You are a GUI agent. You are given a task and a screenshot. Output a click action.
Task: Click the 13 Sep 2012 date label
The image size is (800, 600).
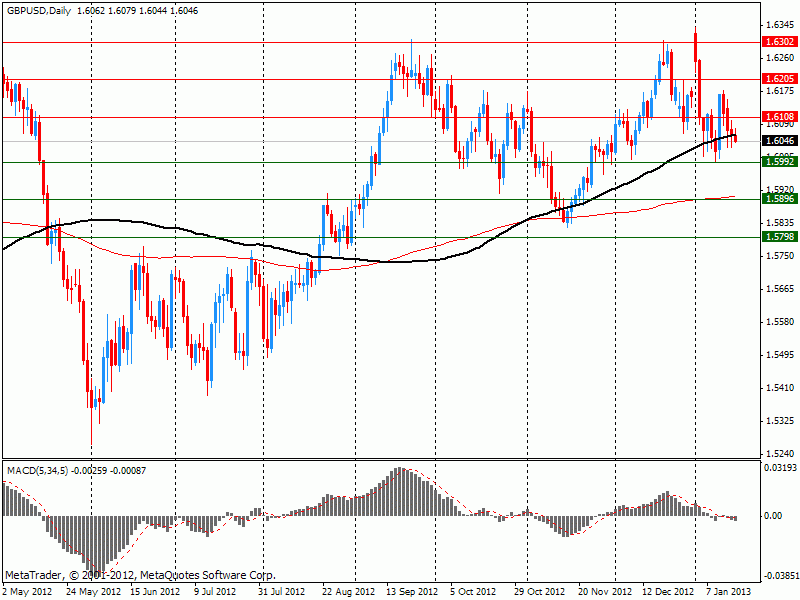point(410,591)
